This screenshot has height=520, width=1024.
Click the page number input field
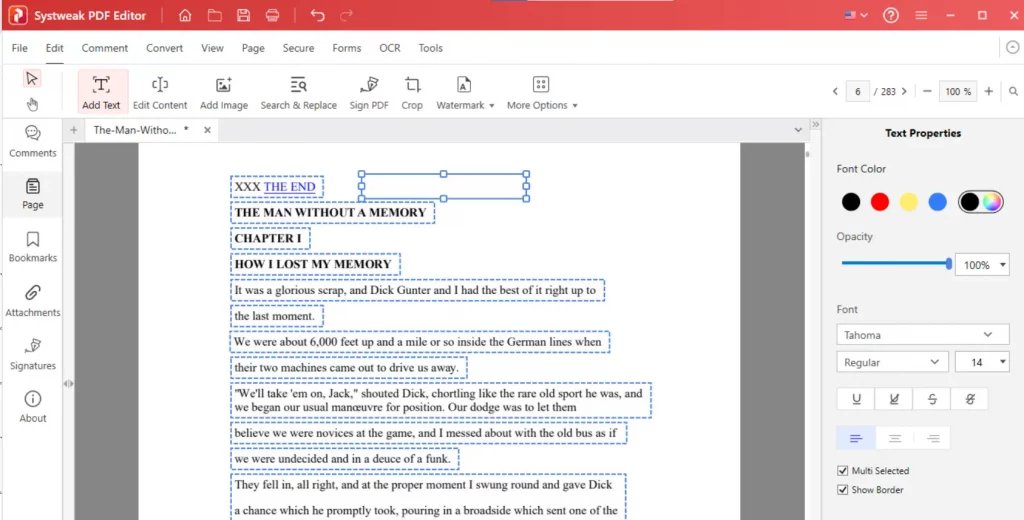tap(856, 91)
